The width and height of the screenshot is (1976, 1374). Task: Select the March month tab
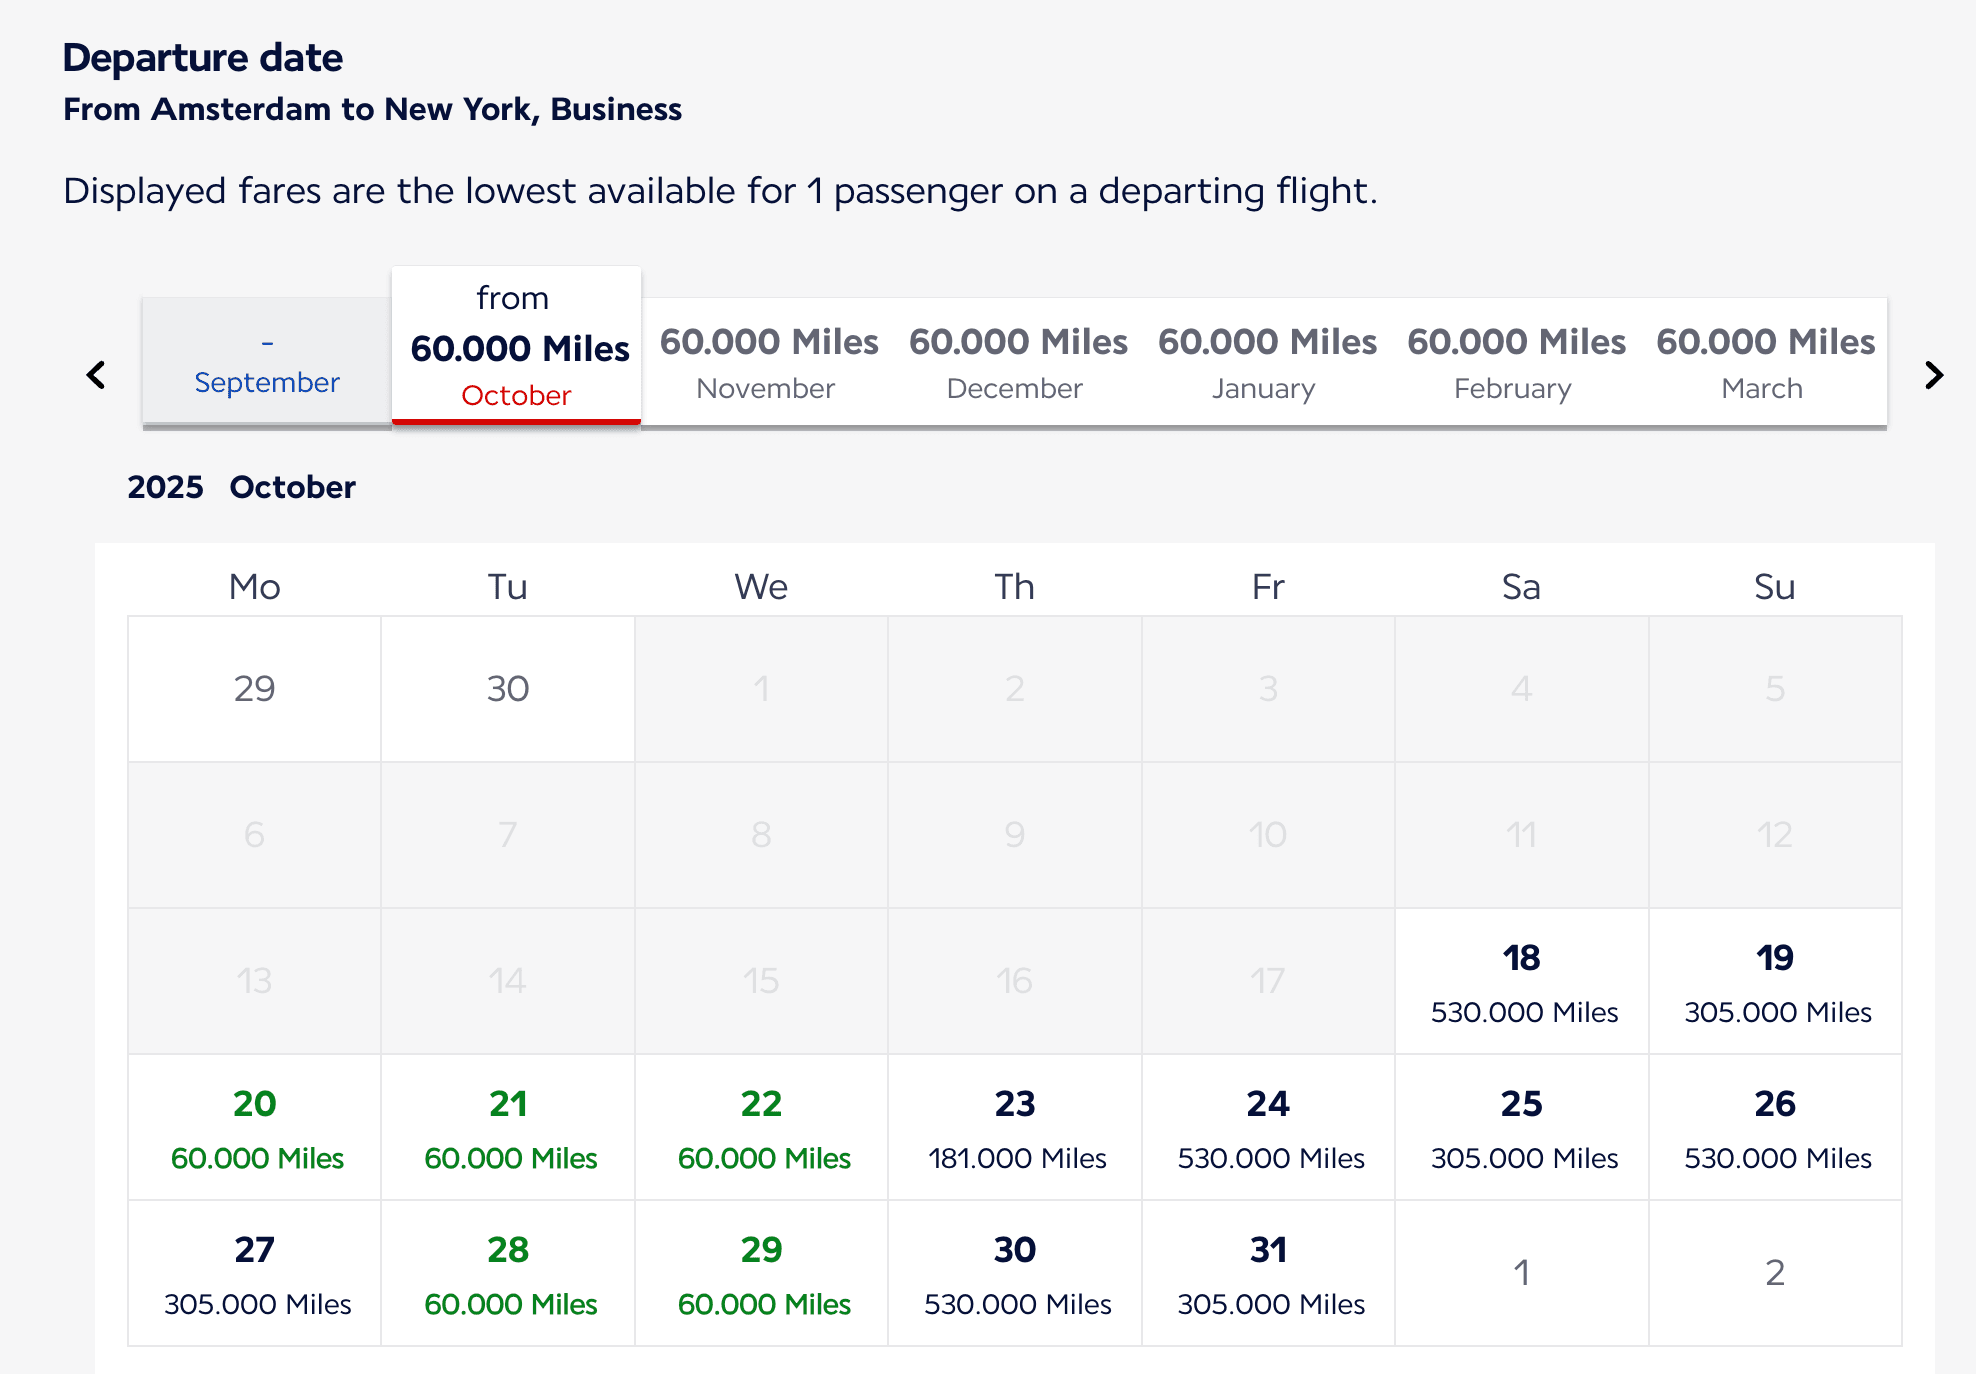click(x=1763, y=363)
